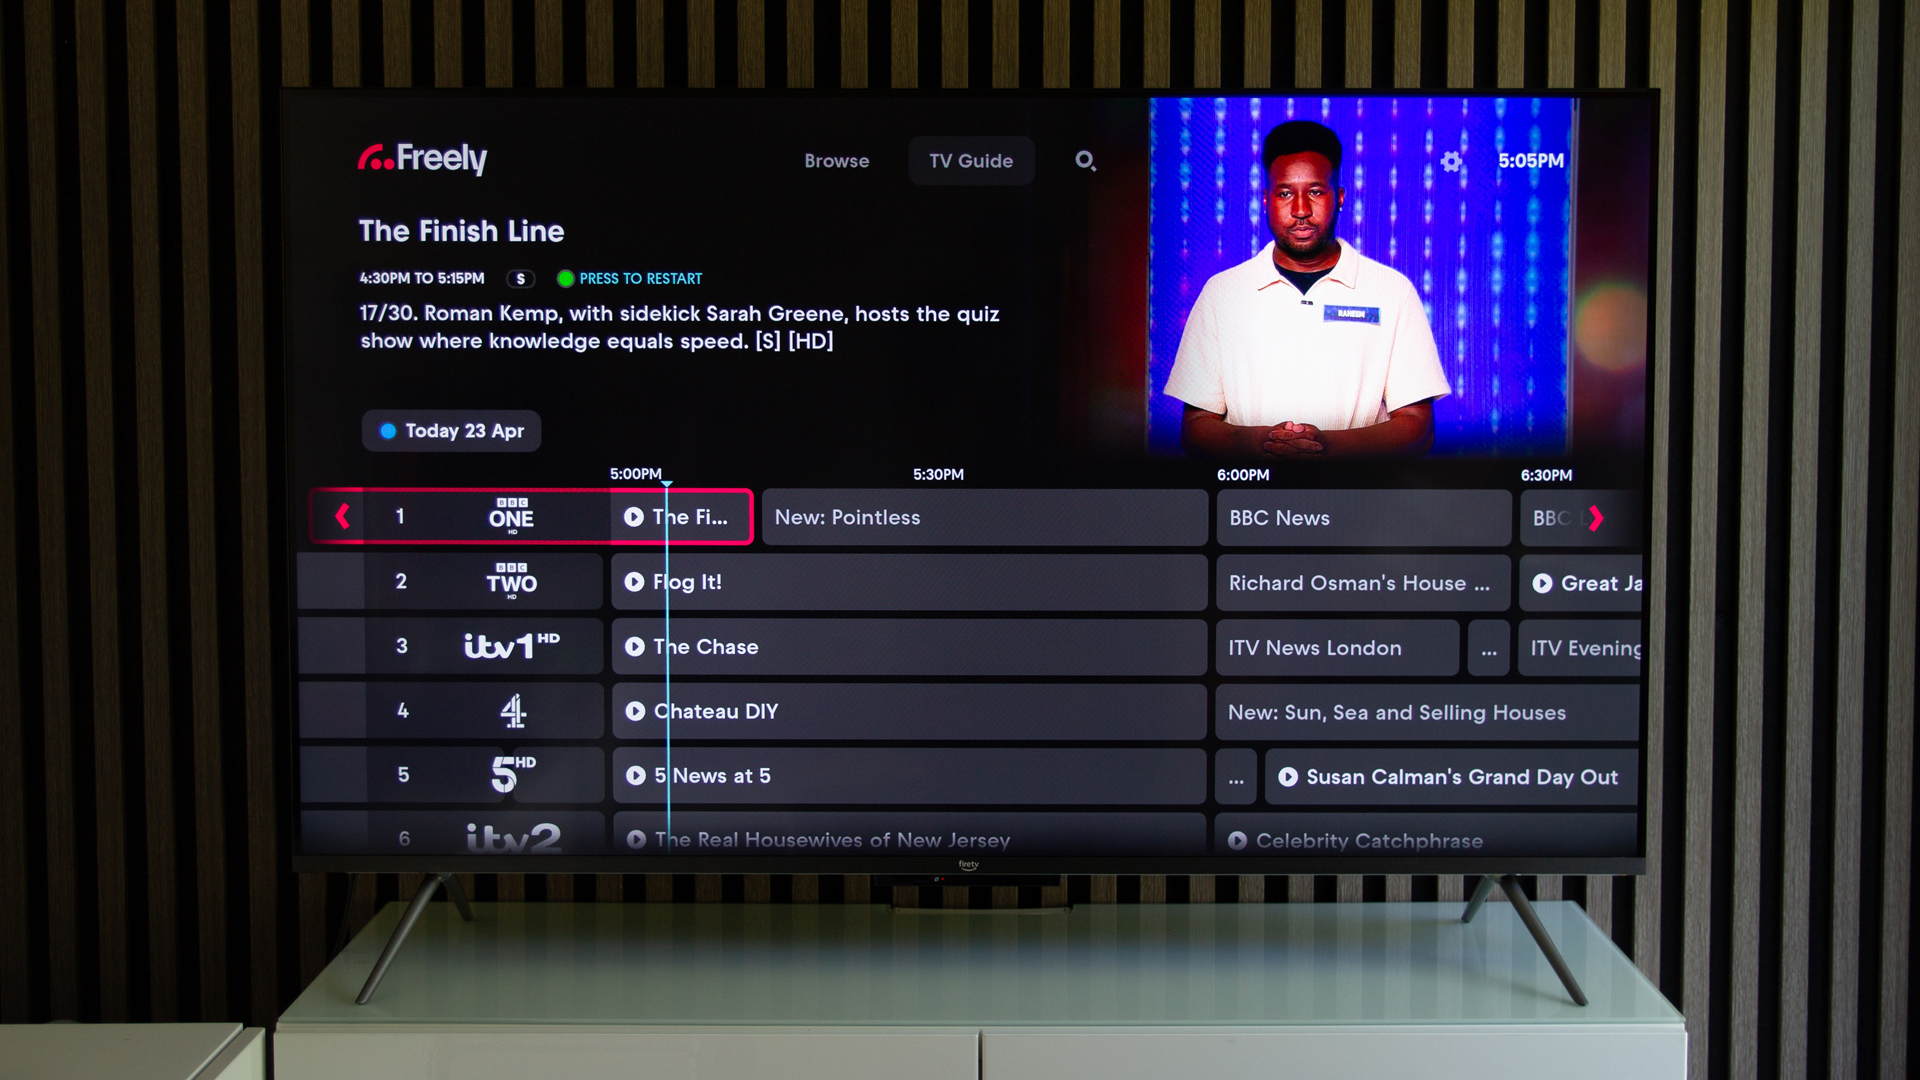Click the current time marker on timeline
This screenshot has width=1920, height=1080.
pyautogui.click(x=667, y=484)
